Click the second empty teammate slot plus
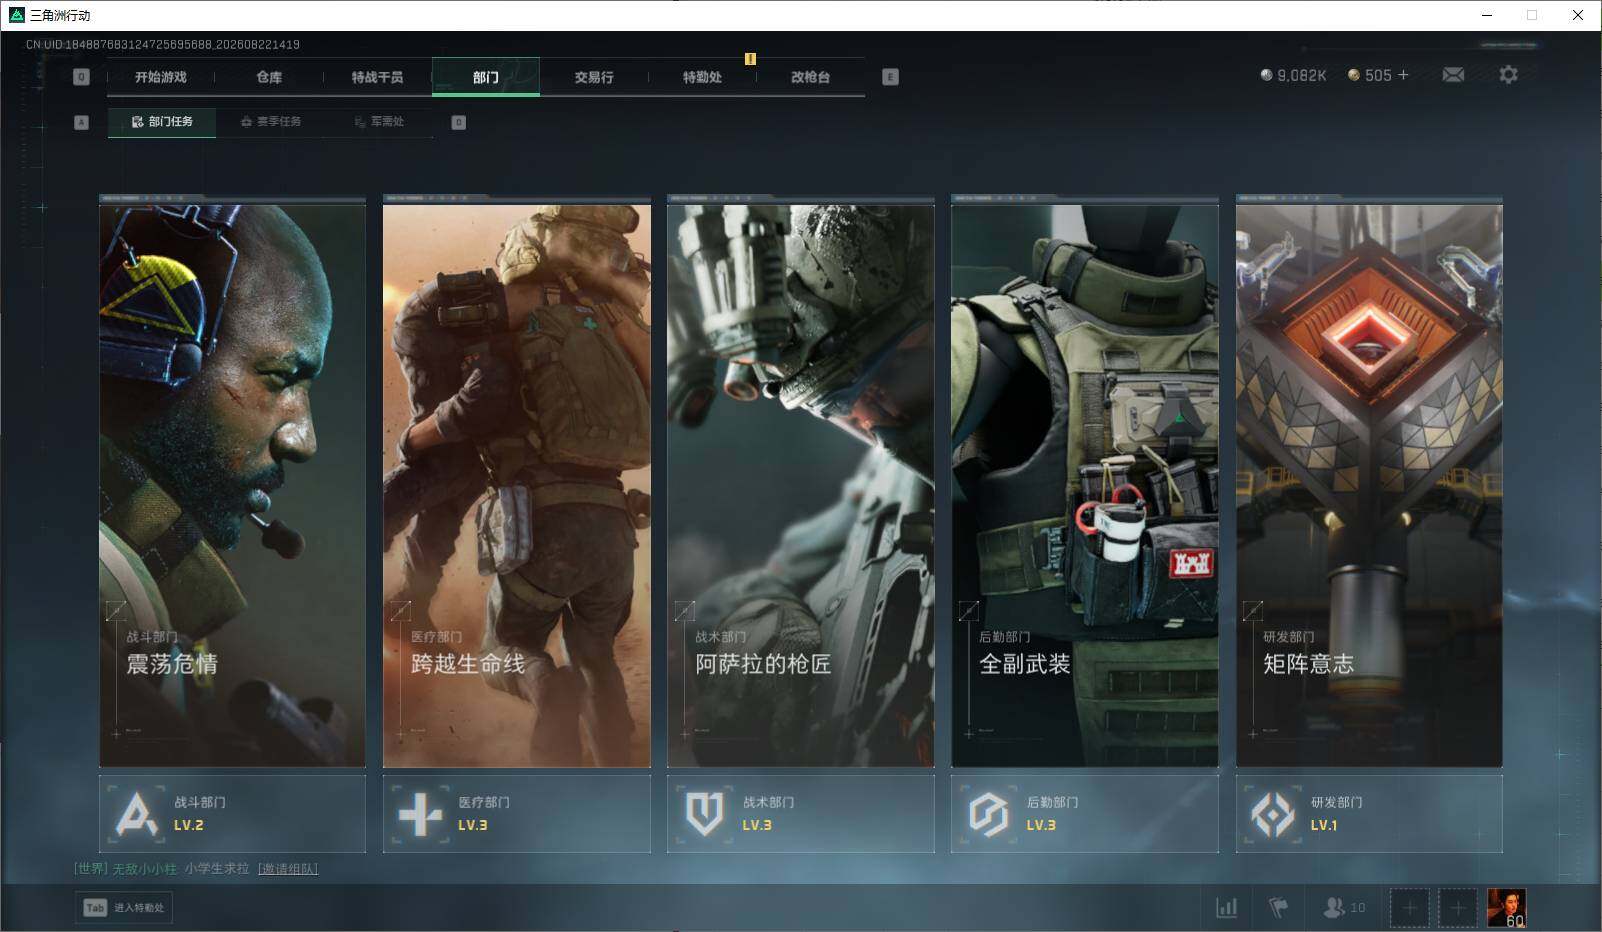1602x932 pixels. [x=1458, y=907]
